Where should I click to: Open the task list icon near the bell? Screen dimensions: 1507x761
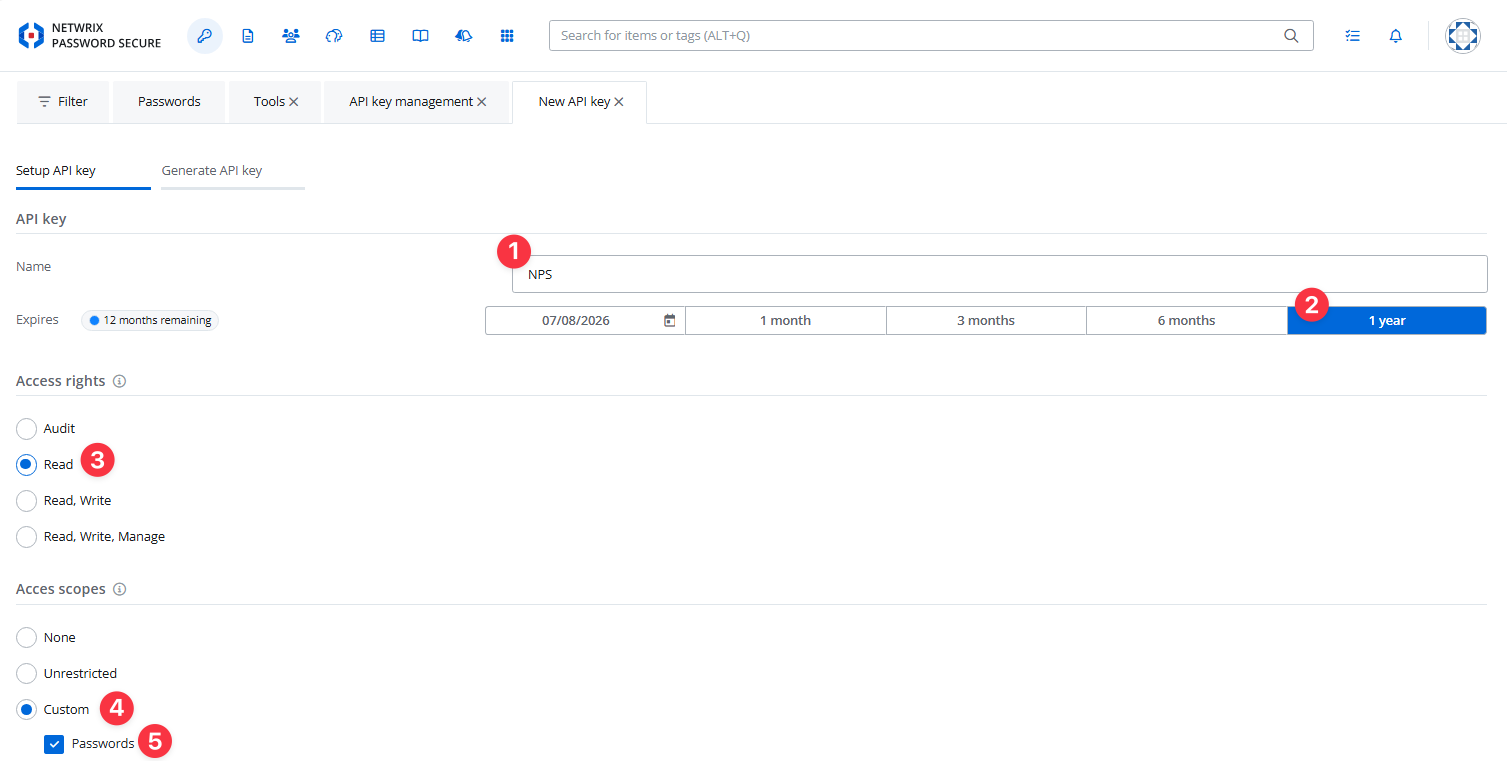[x=1352, y=35]
